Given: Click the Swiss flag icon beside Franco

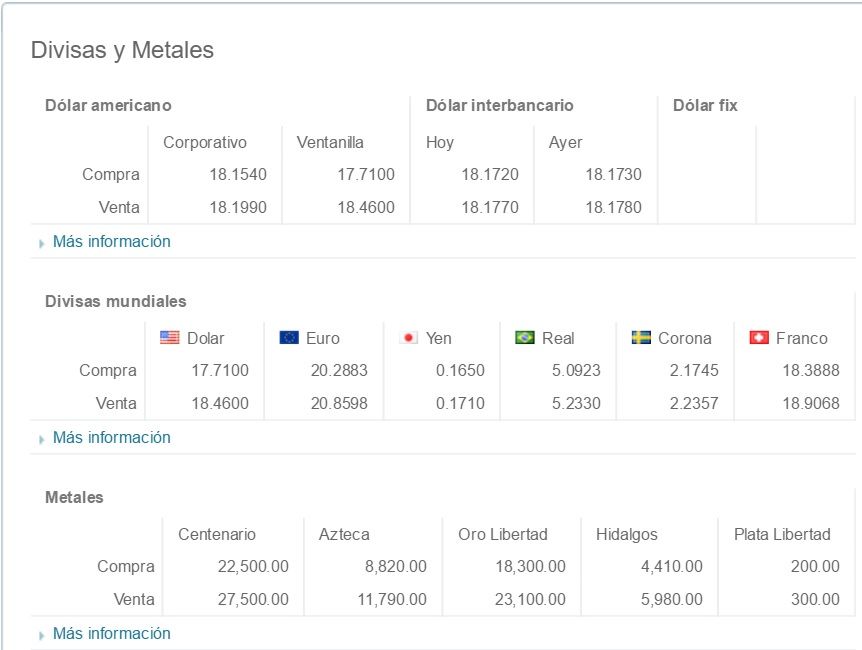Looking at the screenshot, I should [759, 338].
